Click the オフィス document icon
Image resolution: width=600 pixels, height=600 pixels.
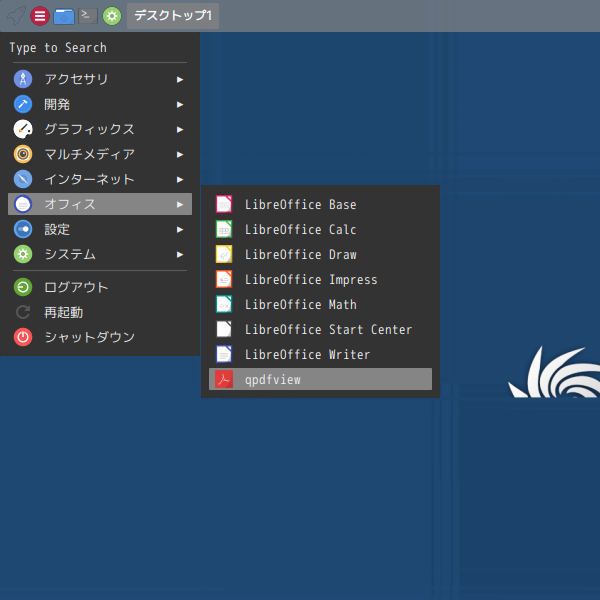23,204
